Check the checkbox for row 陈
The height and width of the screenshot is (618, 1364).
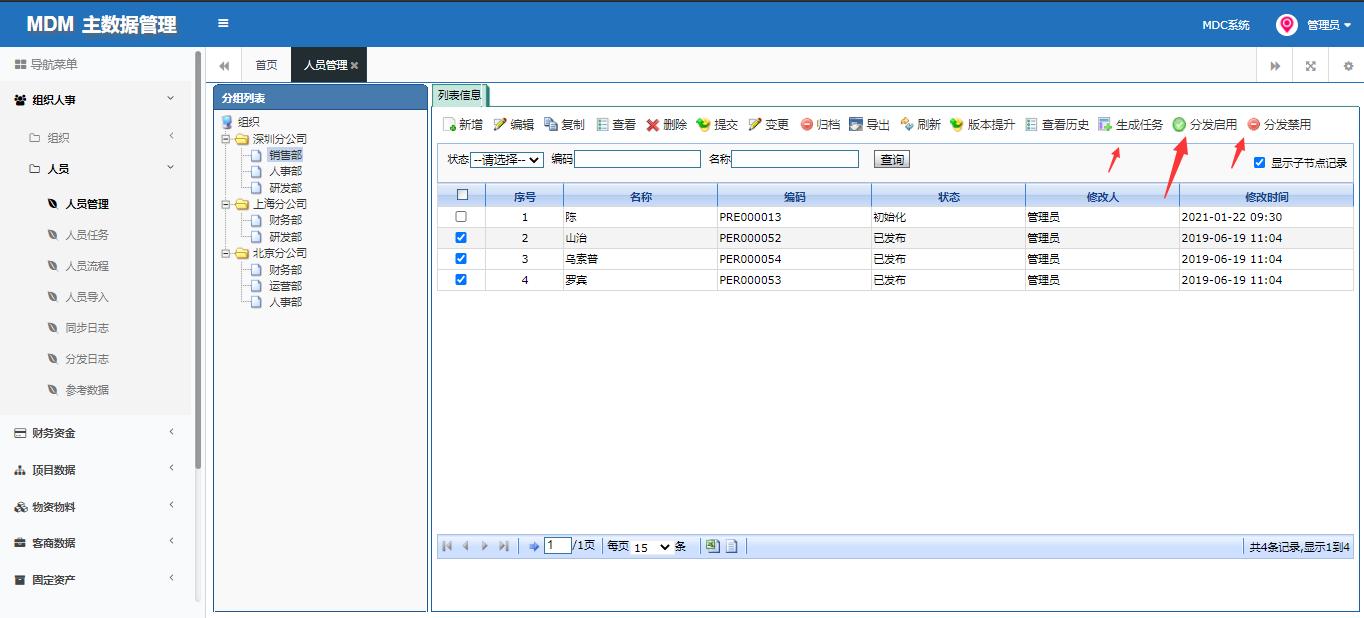[461, 216]
